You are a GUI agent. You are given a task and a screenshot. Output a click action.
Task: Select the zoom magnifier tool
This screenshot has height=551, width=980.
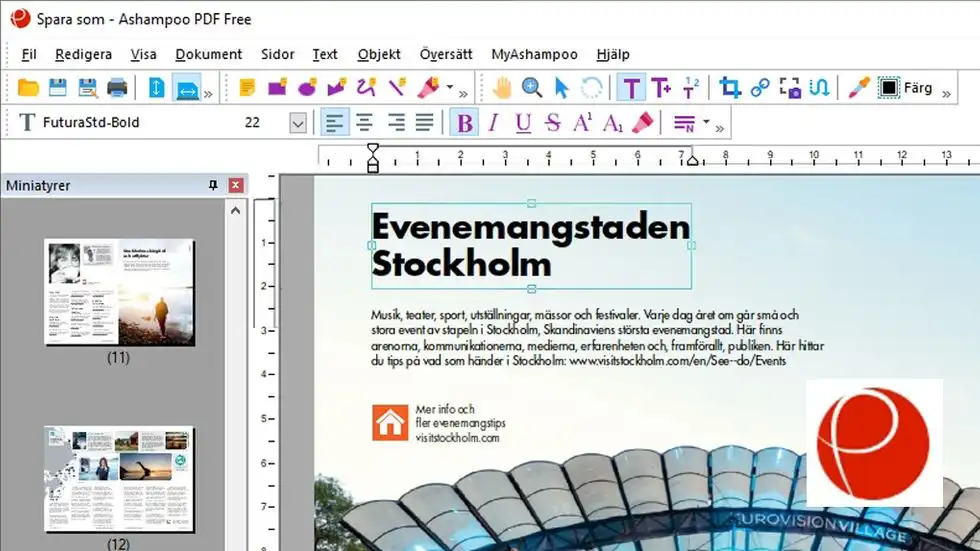531,88
